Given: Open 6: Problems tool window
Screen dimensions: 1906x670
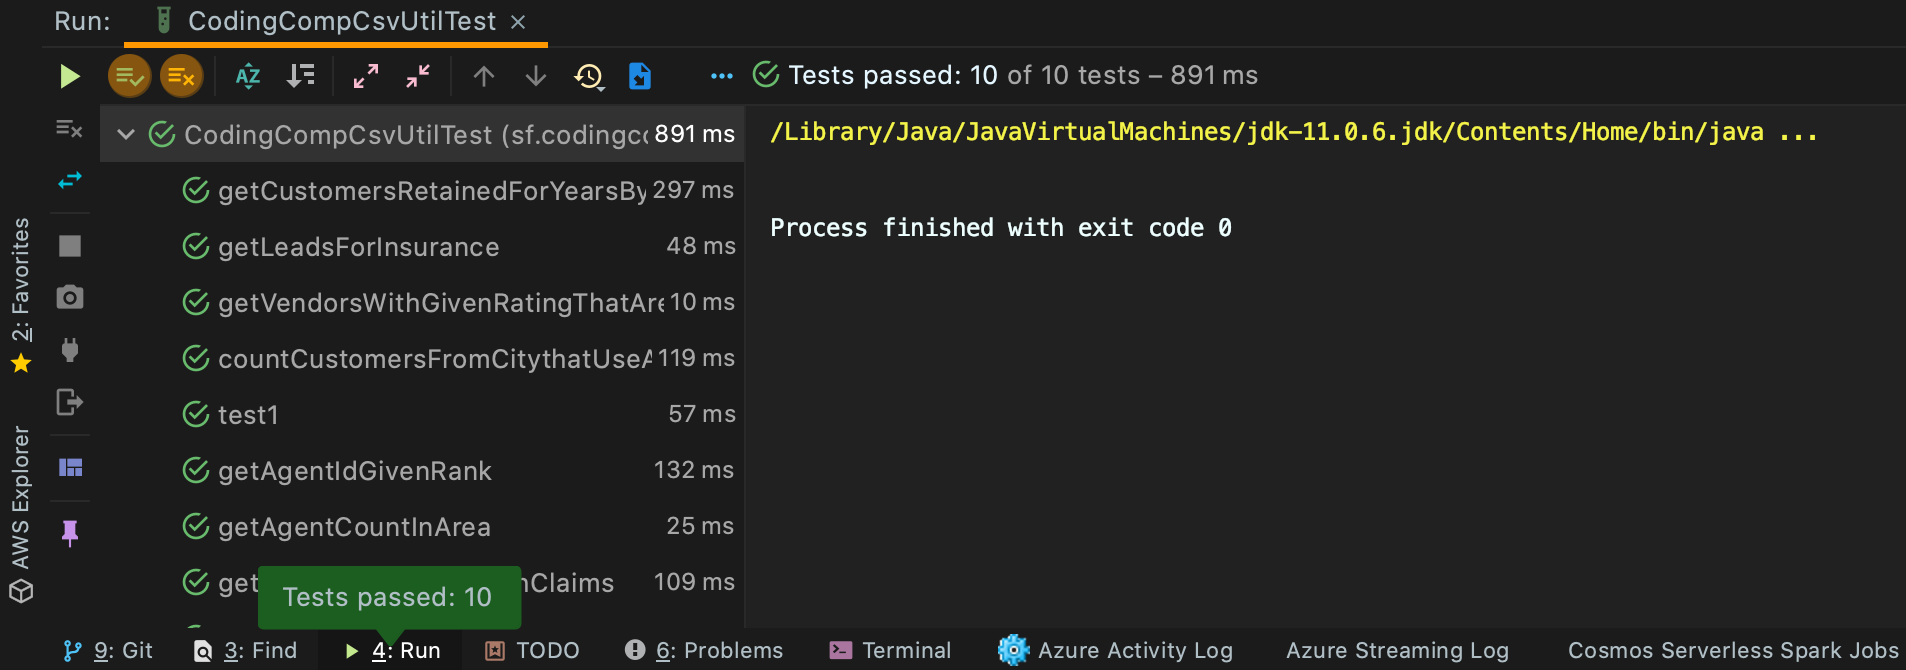Looking at the screenshot, I should click(x=704, y=650).
